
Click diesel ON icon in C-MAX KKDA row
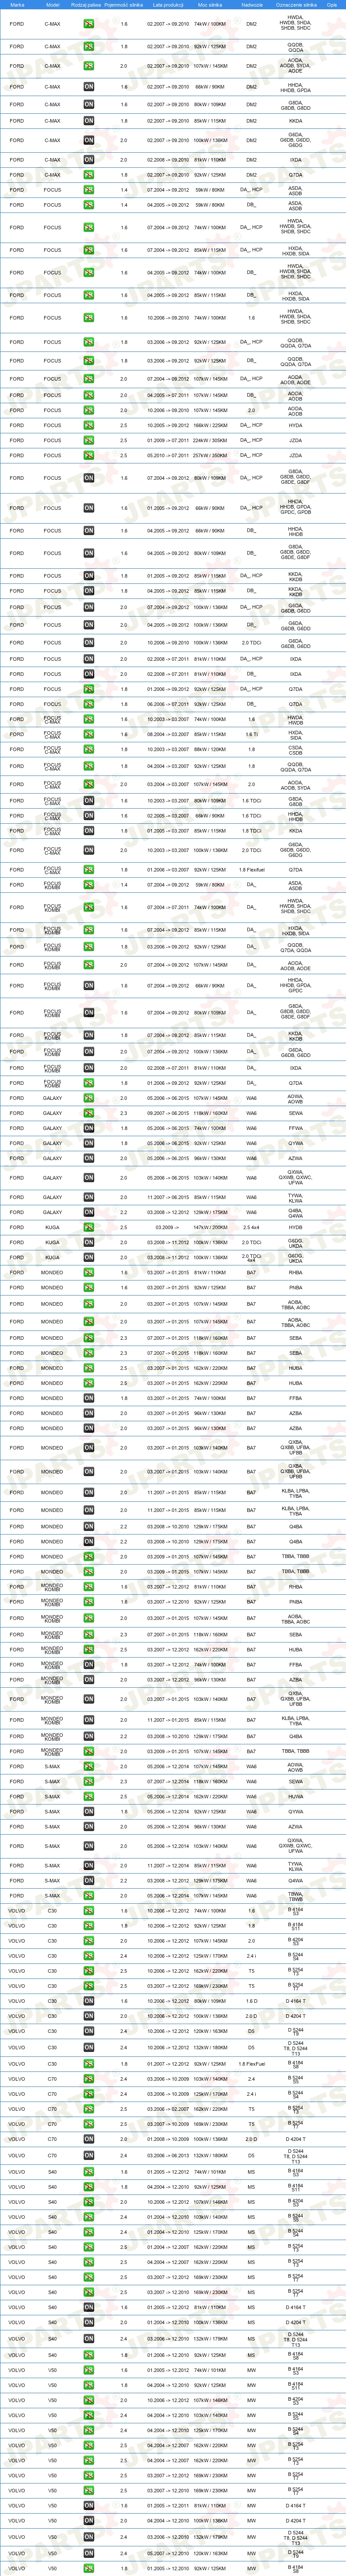(89, 121)
